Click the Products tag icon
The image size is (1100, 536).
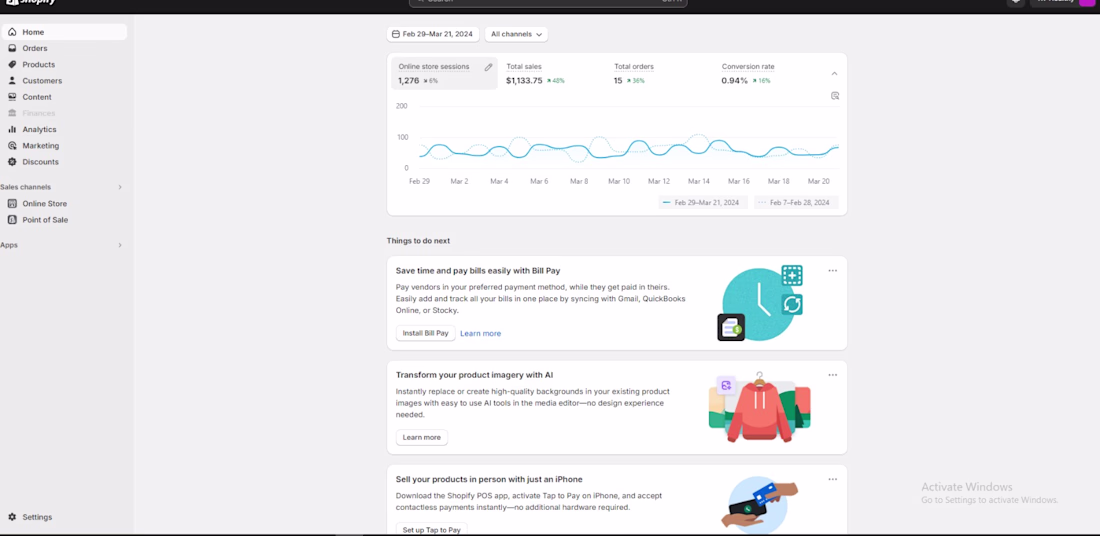click(12, 65)
